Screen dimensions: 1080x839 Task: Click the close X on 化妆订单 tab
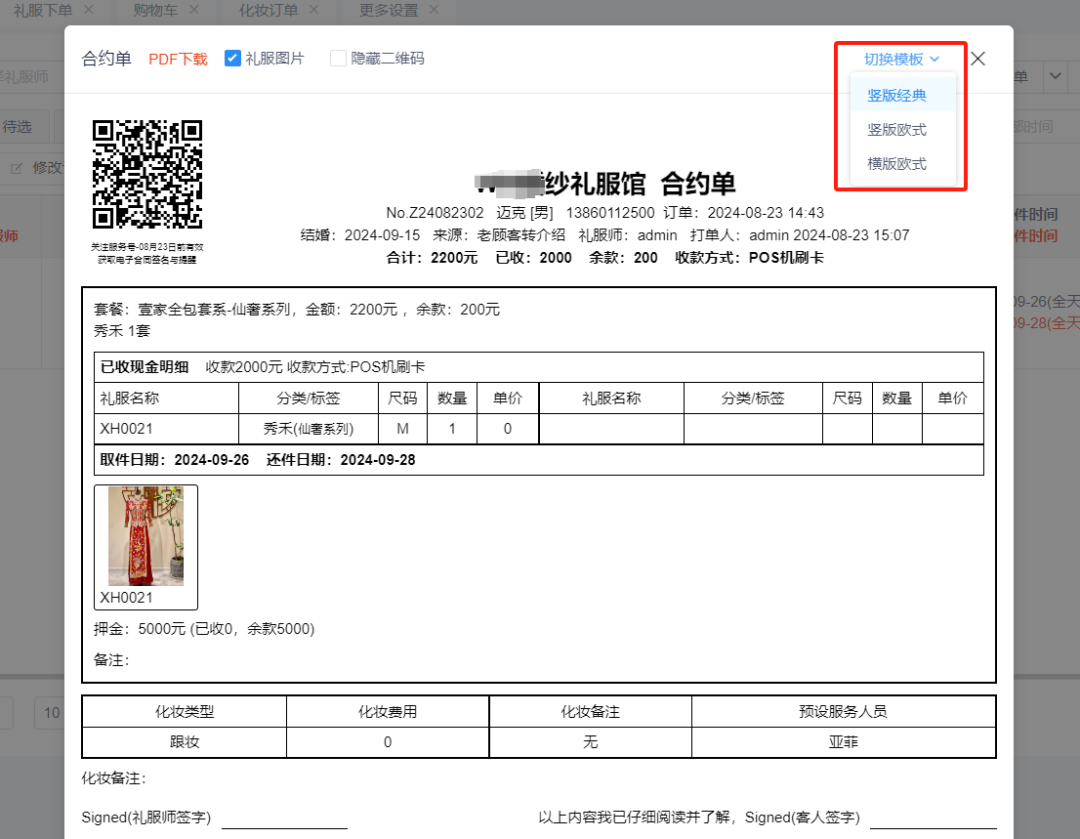[x=313, y=11]
